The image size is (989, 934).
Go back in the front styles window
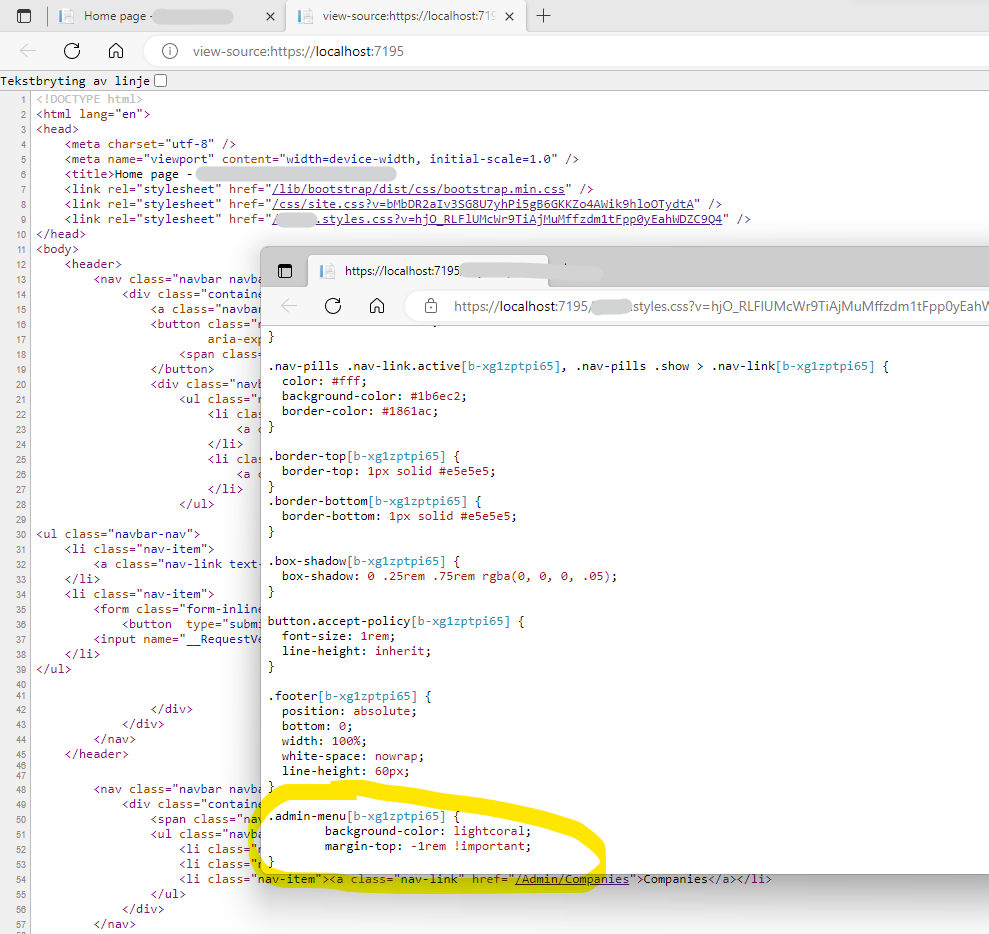pyautogui.click(x=289, y=306)
